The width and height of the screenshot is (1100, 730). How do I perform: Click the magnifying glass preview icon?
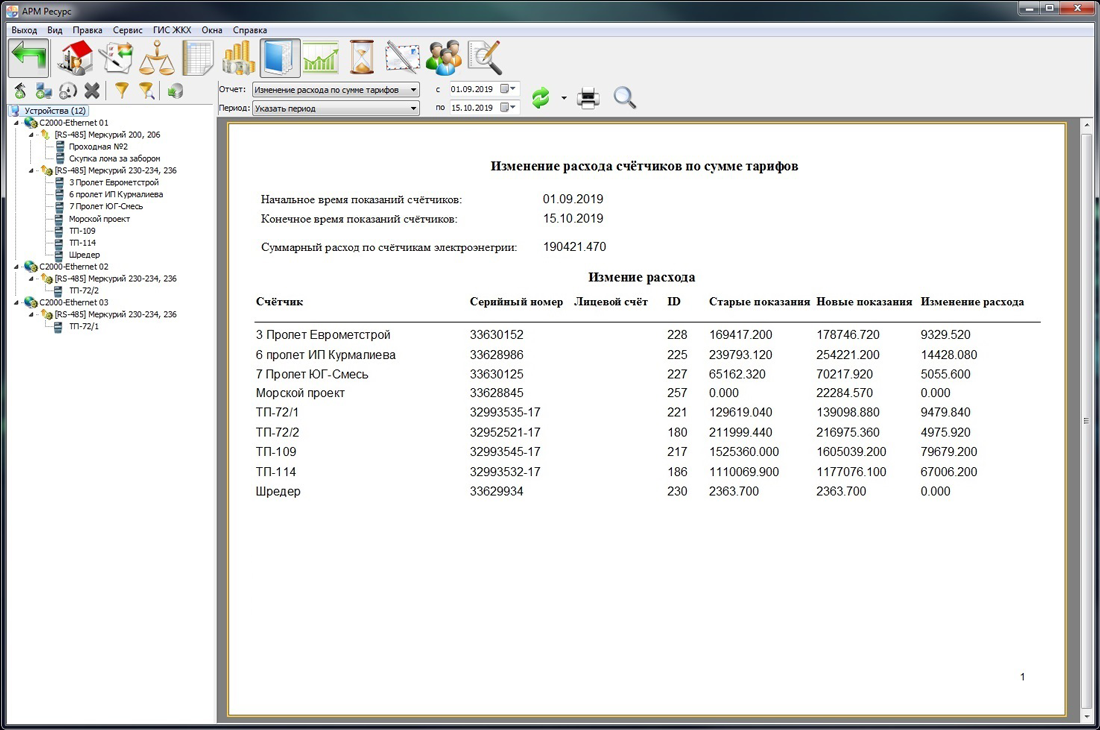click(x=625, y=98)
